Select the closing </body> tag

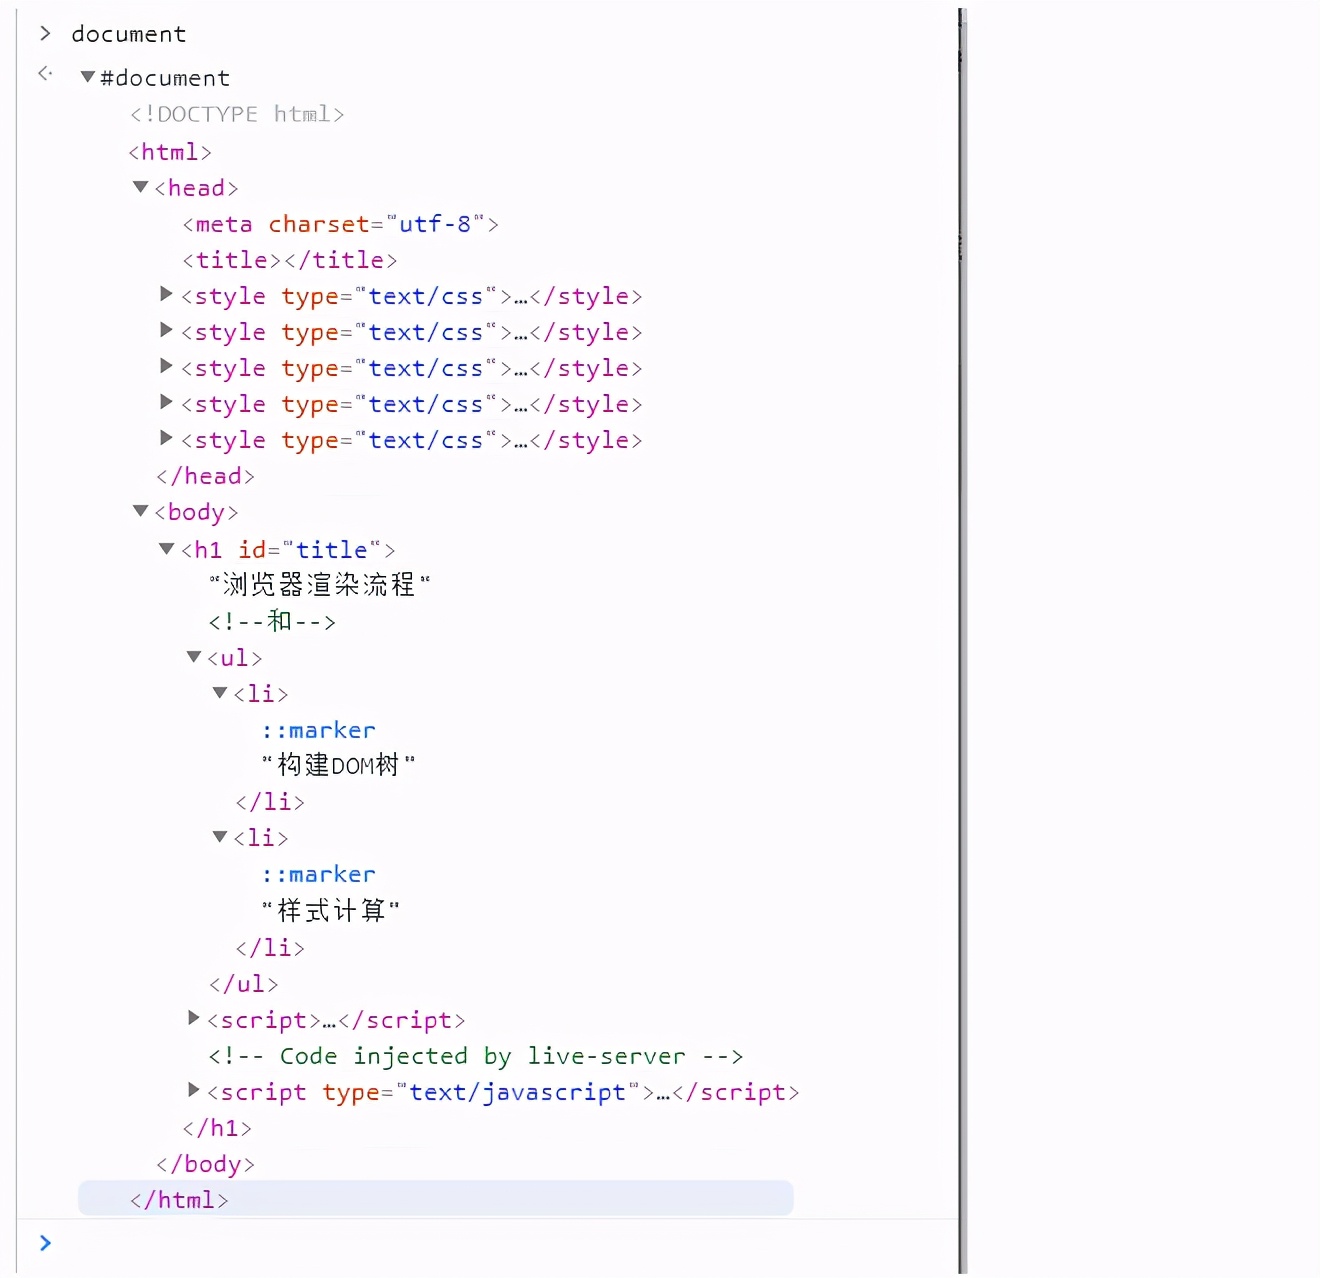(x=206, y=1164)
